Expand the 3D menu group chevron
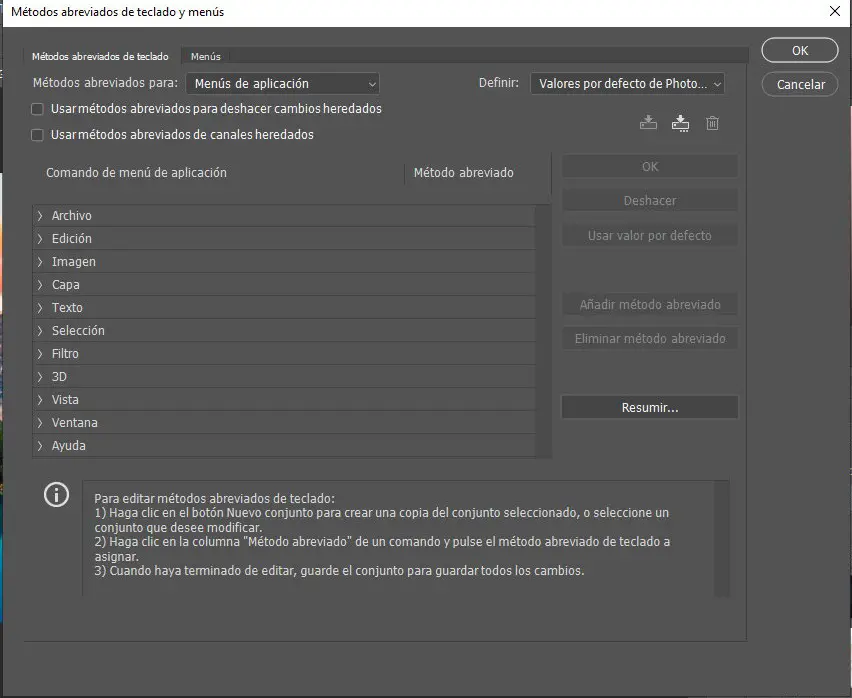This screenshot has height=698, width=852. [x=40, y=376]
